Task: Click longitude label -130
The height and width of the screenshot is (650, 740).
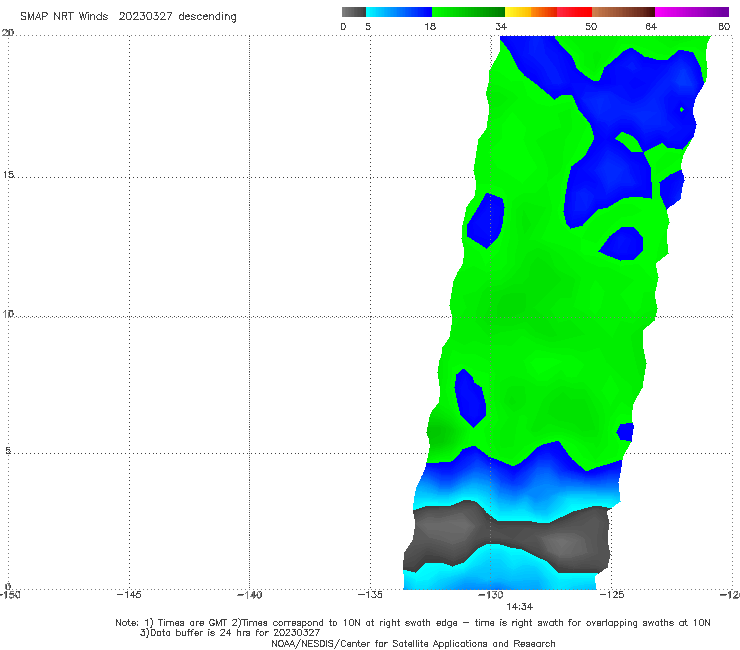Action: (x=491, y=595)
